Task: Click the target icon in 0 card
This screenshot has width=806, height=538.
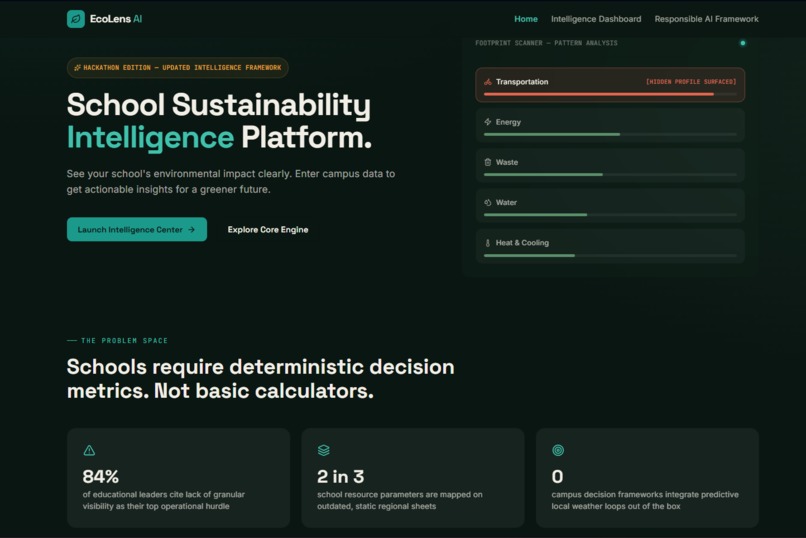Action: point(558,450)
